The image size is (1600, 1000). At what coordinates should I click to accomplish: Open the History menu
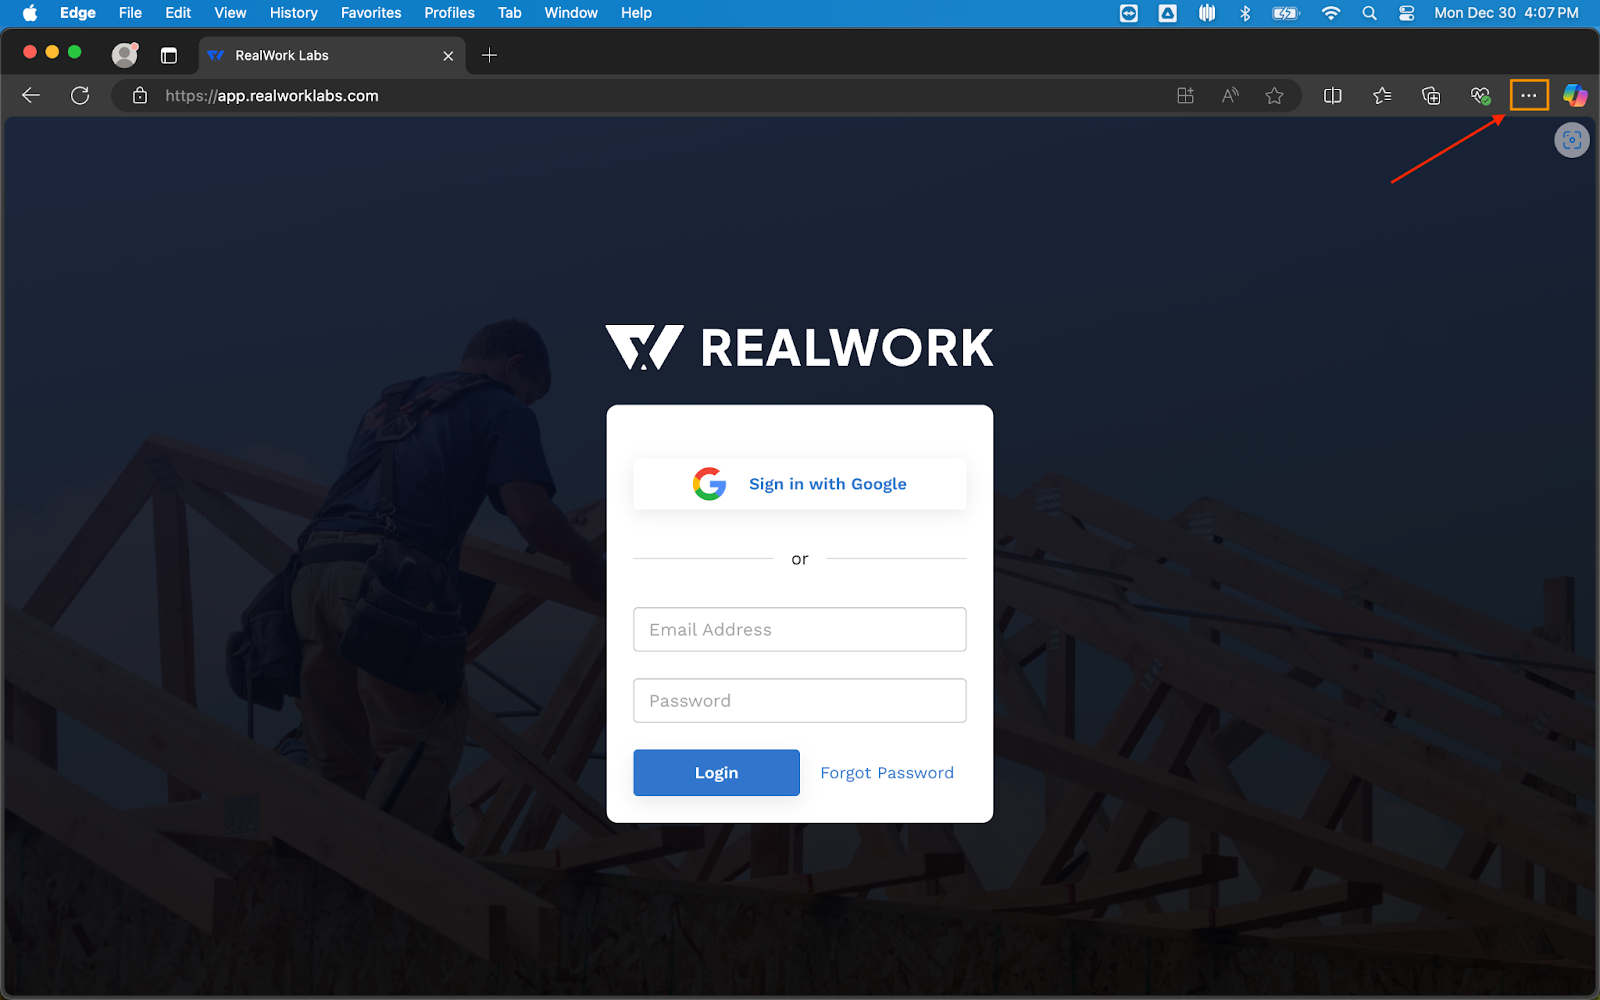[293, 13]
